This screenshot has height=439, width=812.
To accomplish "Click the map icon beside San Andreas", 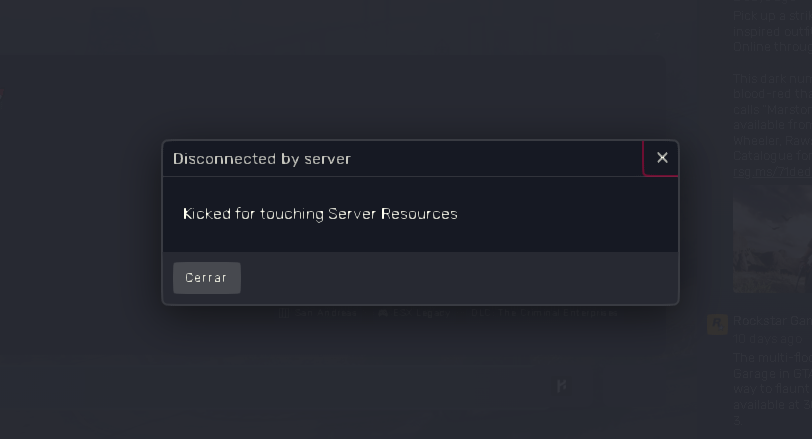I will pyautogui.click(x=284, y=313).
